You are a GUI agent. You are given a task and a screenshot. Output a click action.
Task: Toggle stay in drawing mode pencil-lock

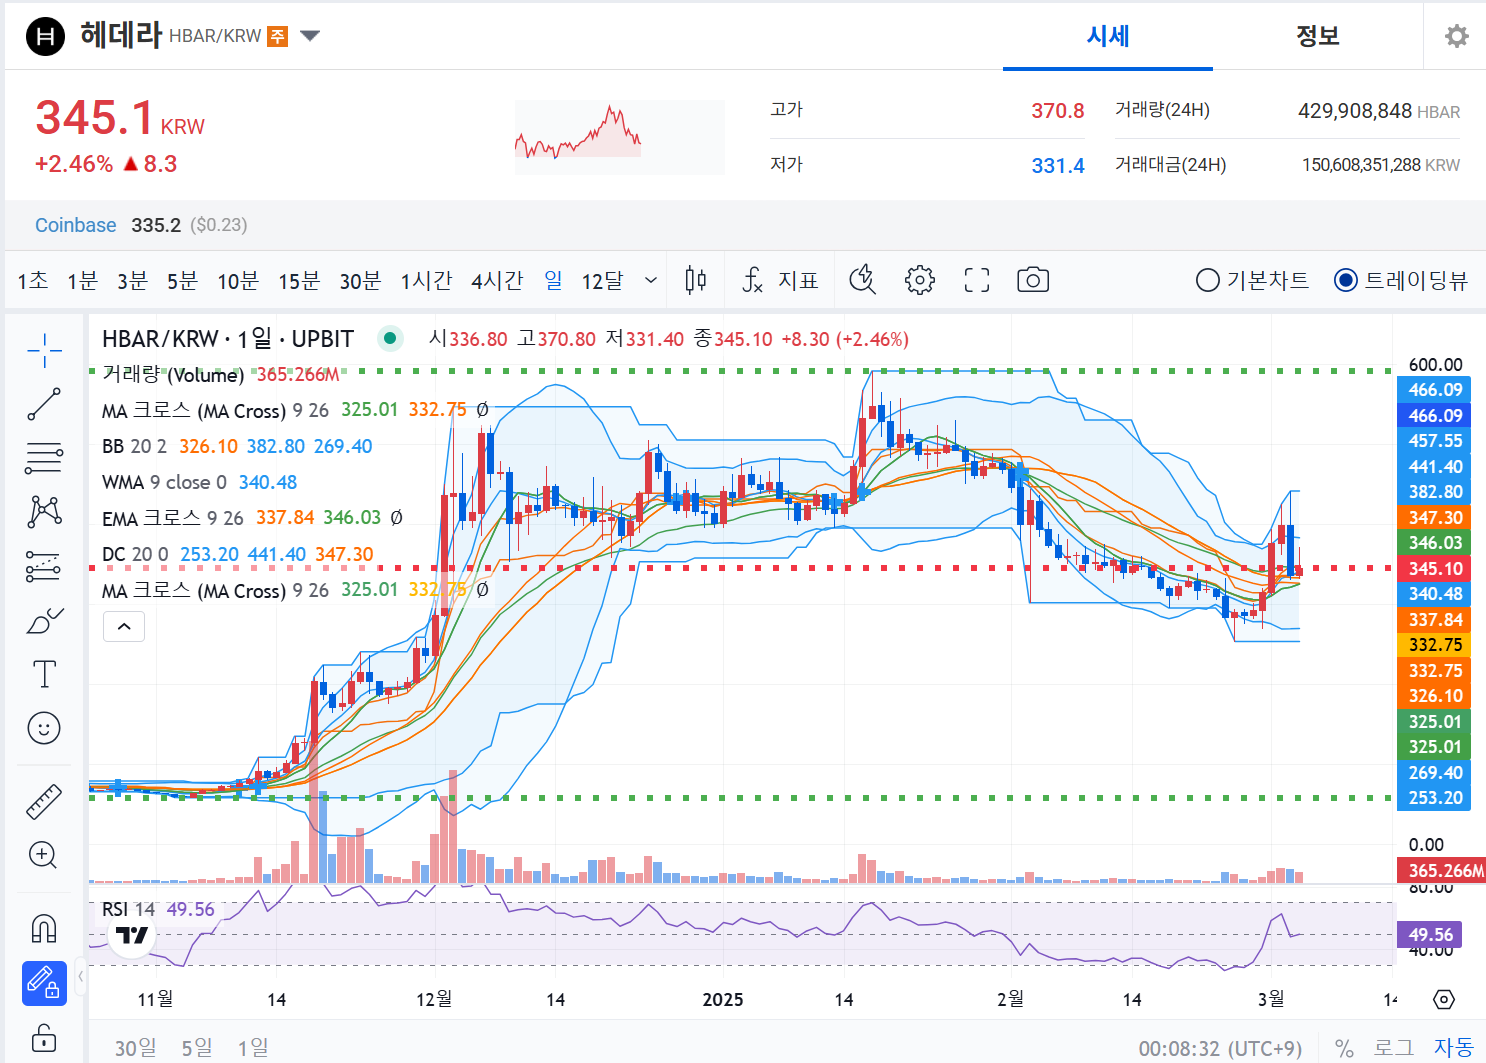click(44, 983)
